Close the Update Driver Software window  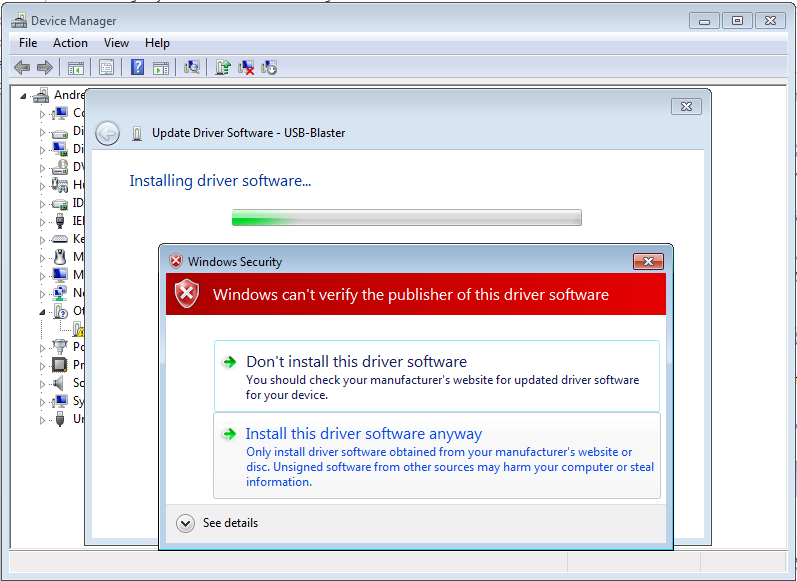686,106
